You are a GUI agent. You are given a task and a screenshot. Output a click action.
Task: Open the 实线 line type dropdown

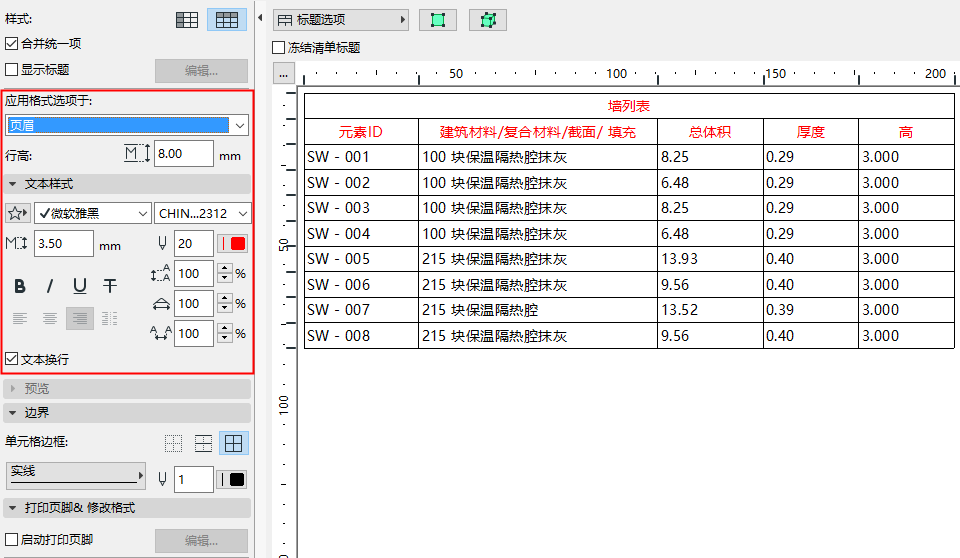pos(75,475)
